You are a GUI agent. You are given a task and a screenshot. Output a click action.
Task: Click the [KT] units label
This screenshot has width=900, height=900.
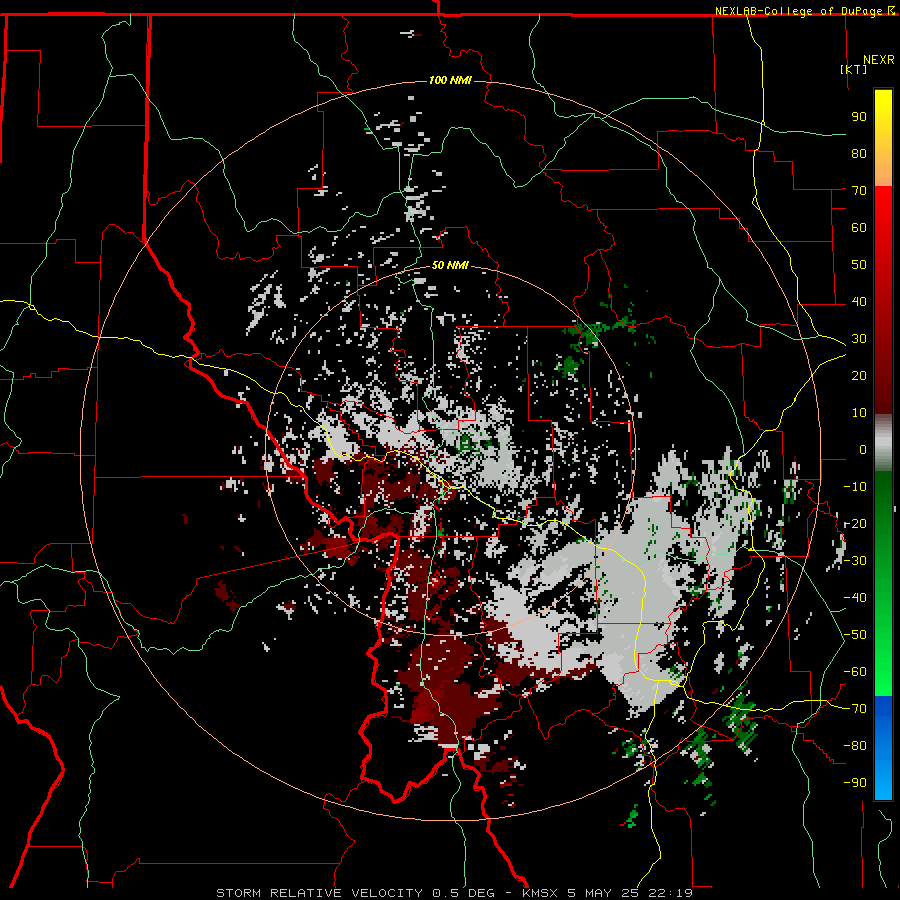click(x=854, y=69)
